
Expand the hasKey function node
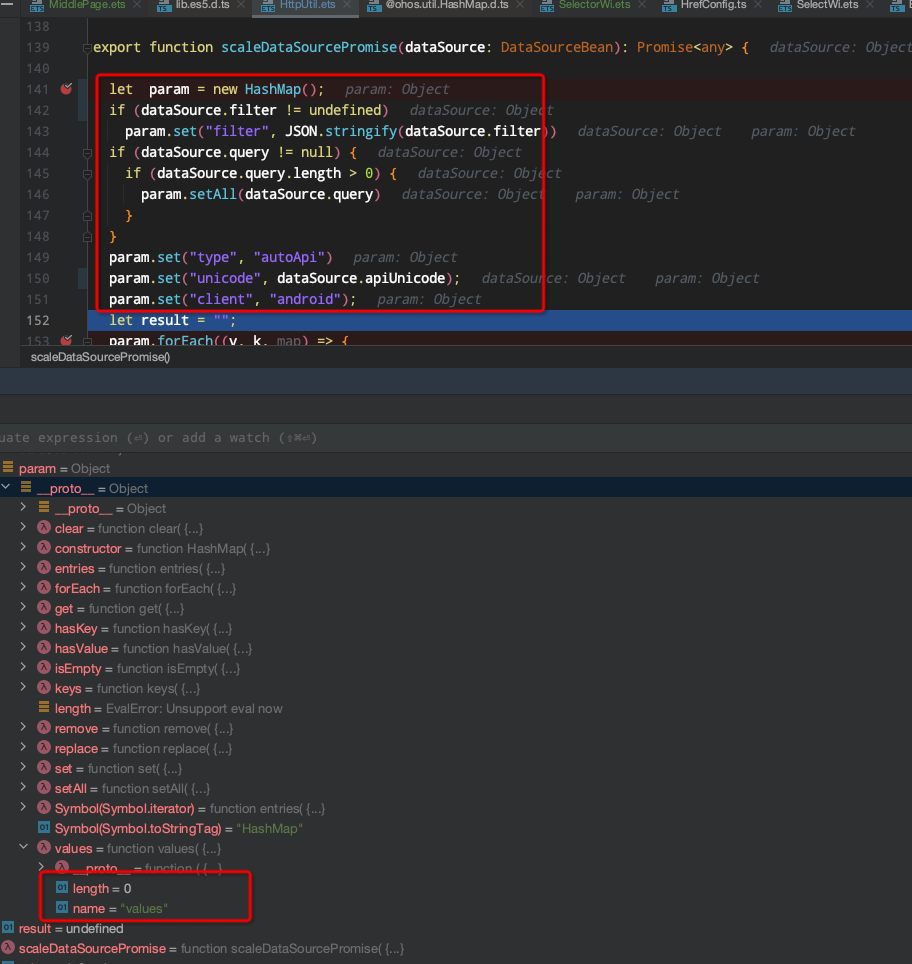point(23,626)
